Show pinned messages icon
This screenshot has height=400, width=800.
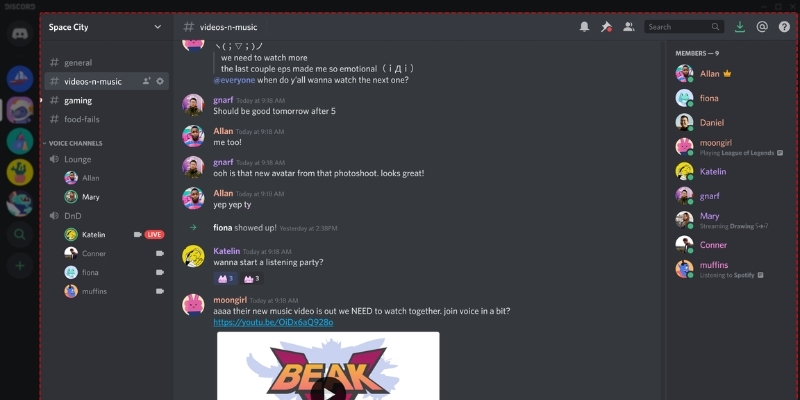point(606,27)
